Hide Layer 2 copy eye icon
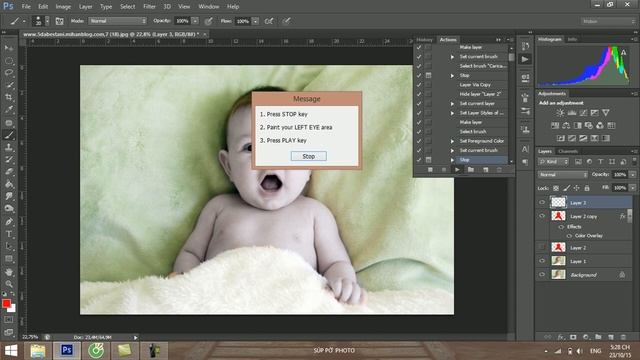Image resolution: width=640 pixels, height=360 pixels. point(542,216)
